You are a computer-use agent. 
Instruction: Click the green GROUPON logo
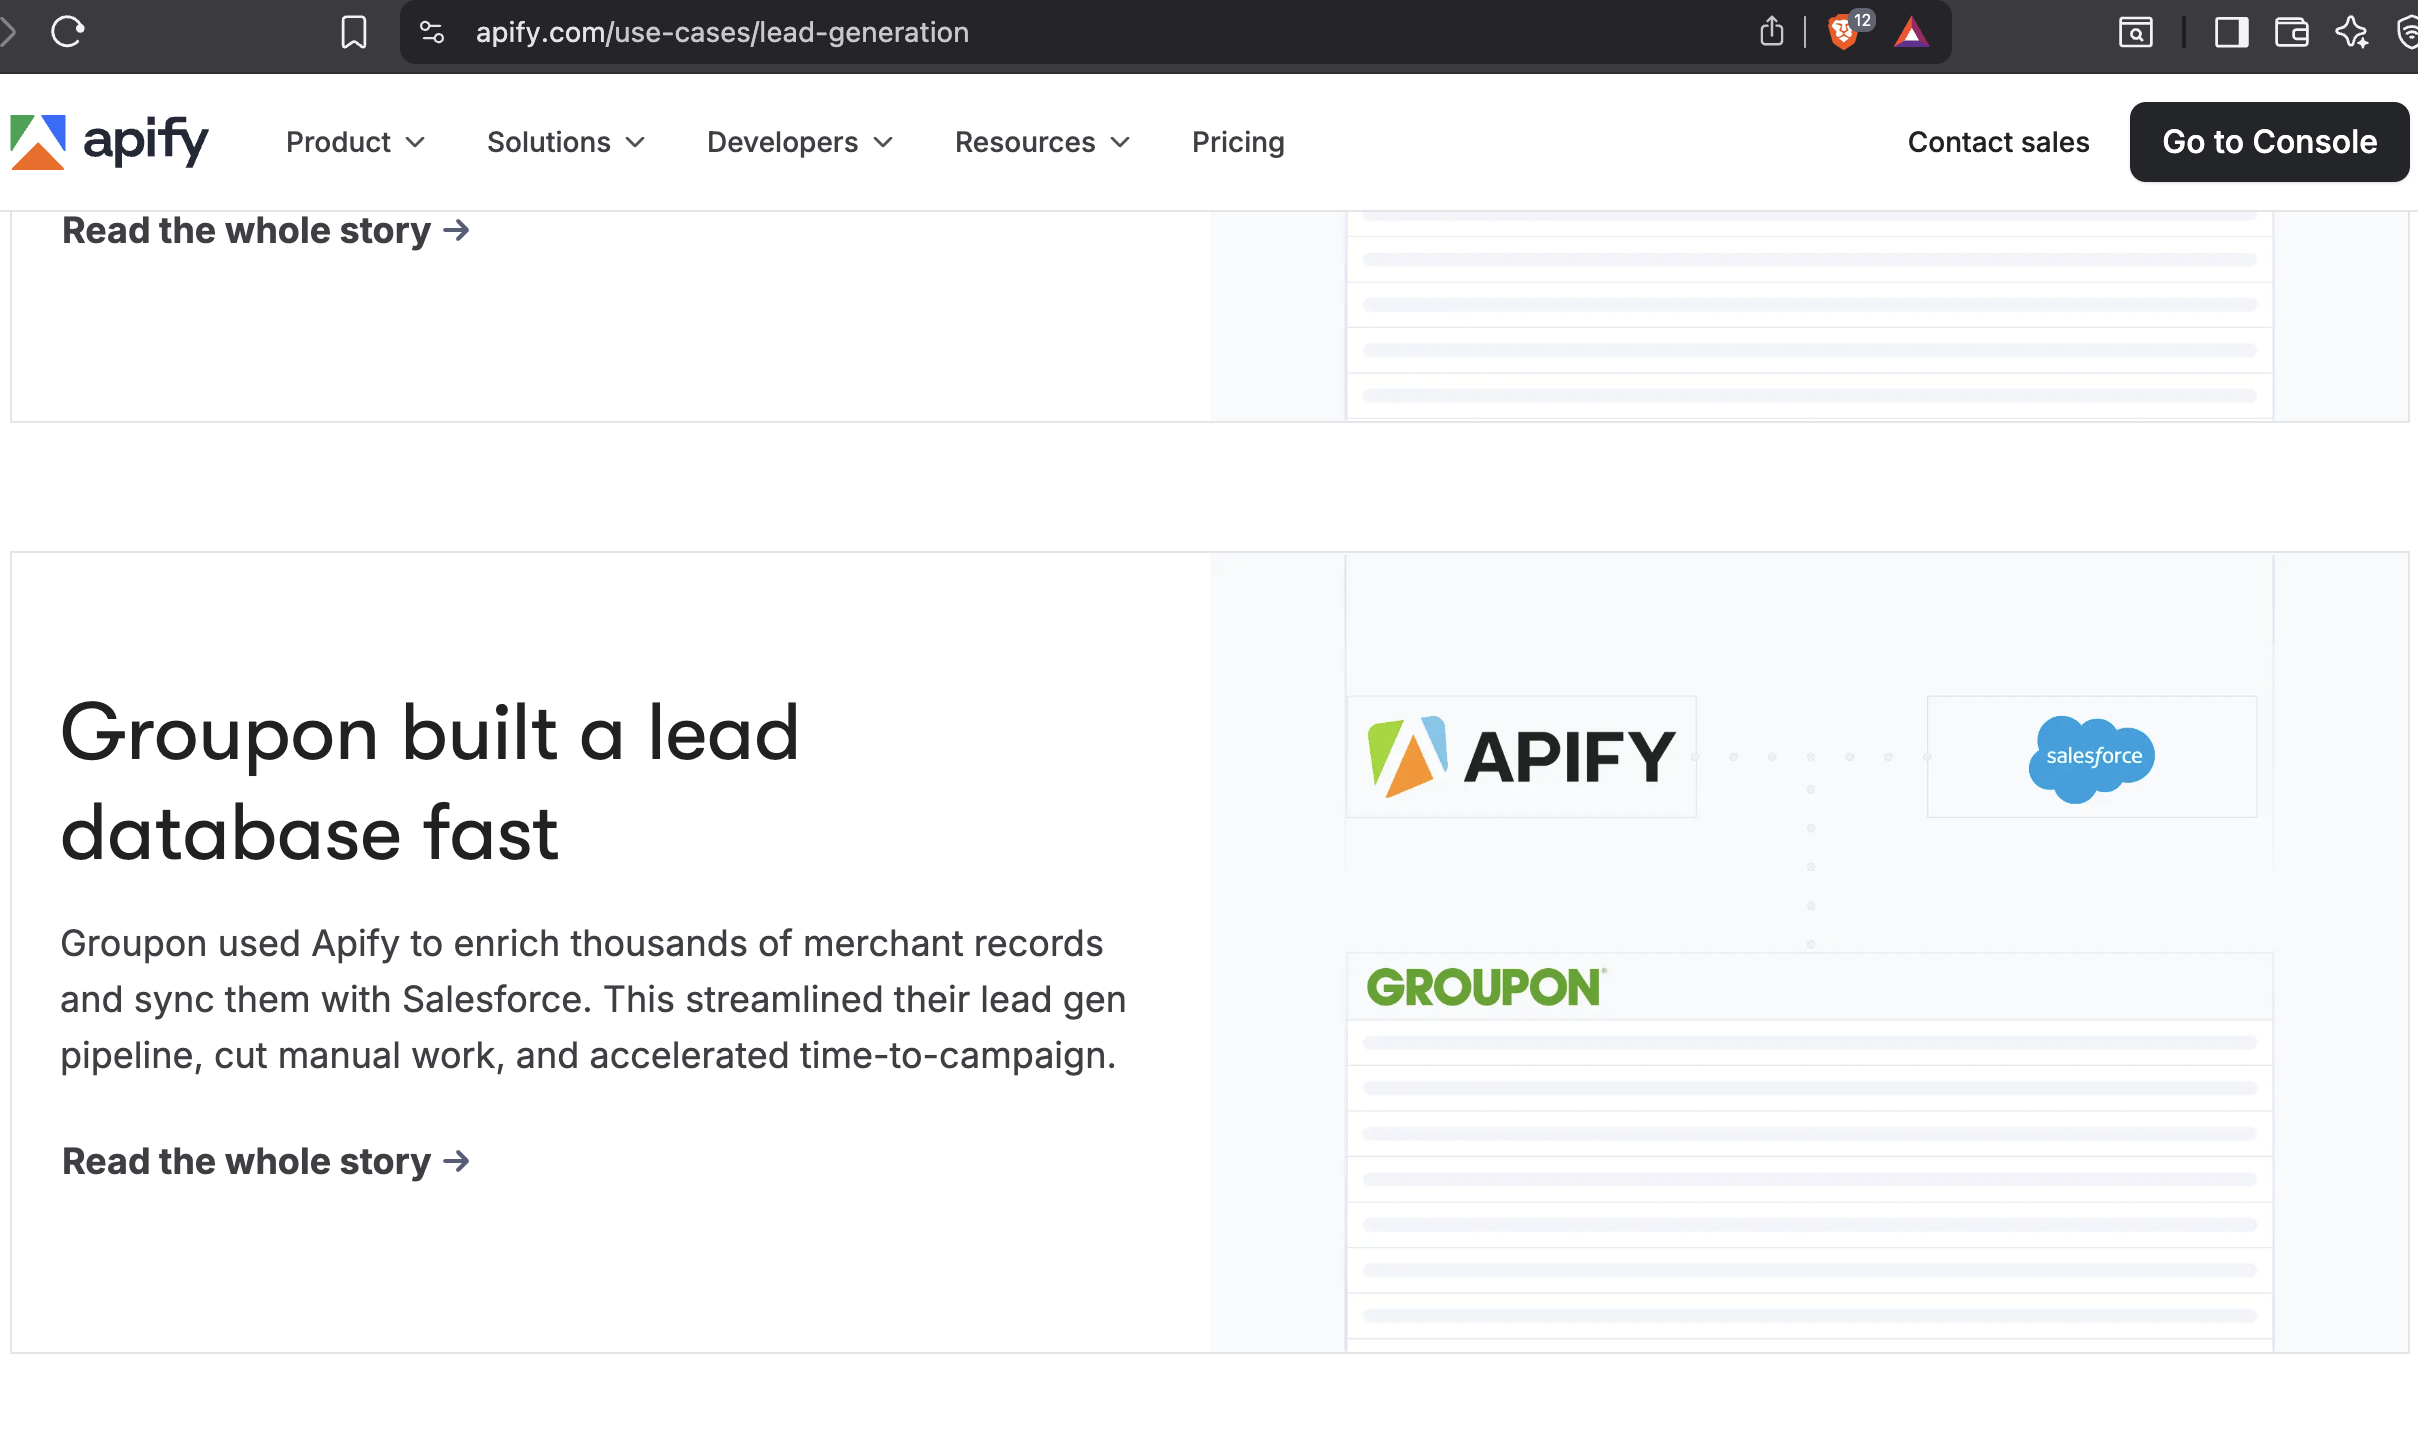pyautogui.click(x=1486, y=987)
